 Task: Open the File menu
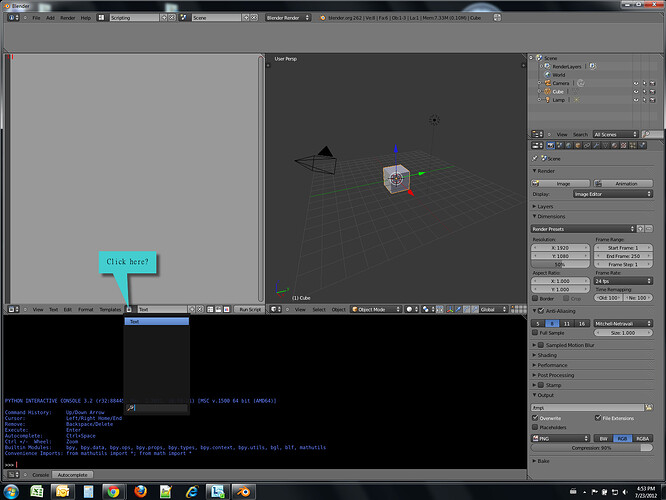(37, 18)
